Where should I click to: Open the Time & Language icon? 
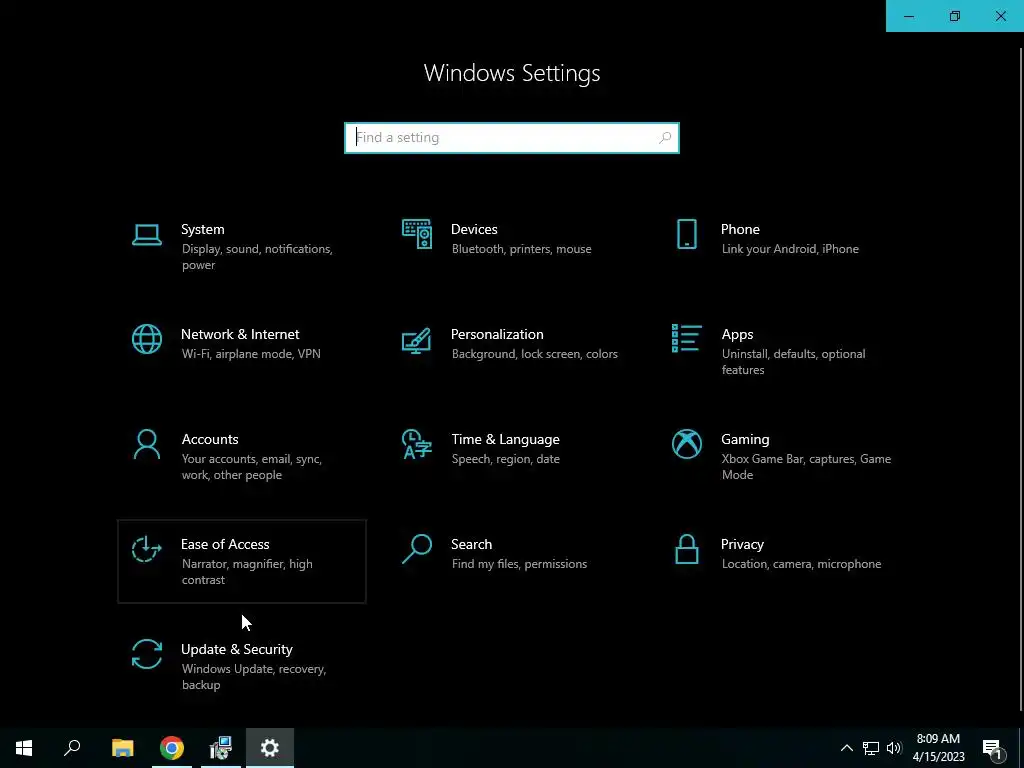[x=417, y=444]
